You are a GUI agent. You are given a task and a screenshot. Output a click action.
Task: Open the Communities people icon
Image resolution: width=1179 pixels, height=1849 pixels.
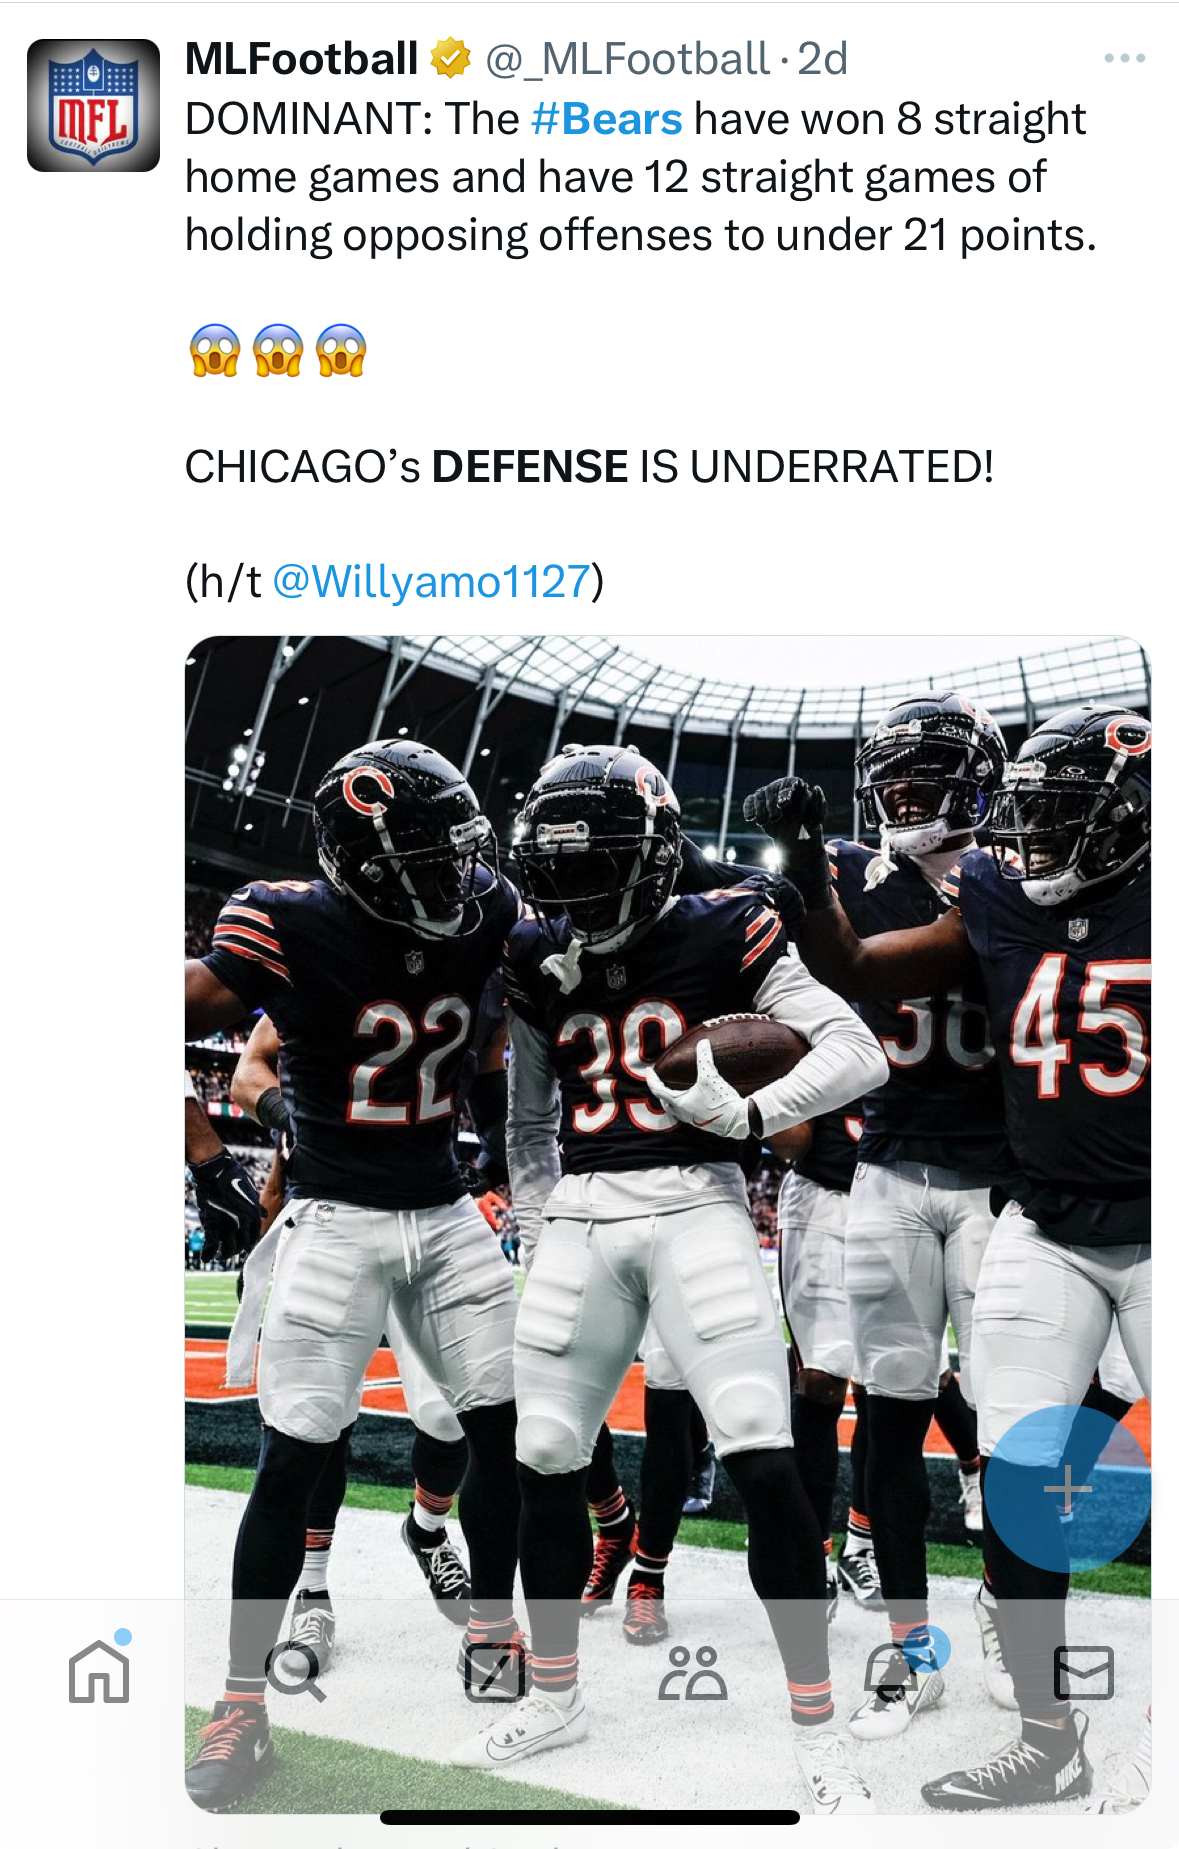pos(692,1673)
